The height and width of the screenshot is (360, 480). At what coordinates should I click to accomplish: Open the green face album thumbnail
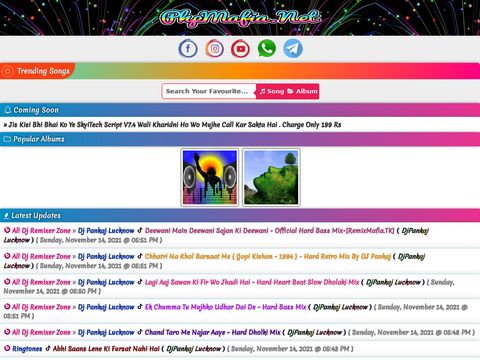pyautogui.click(x=271, y=177)
